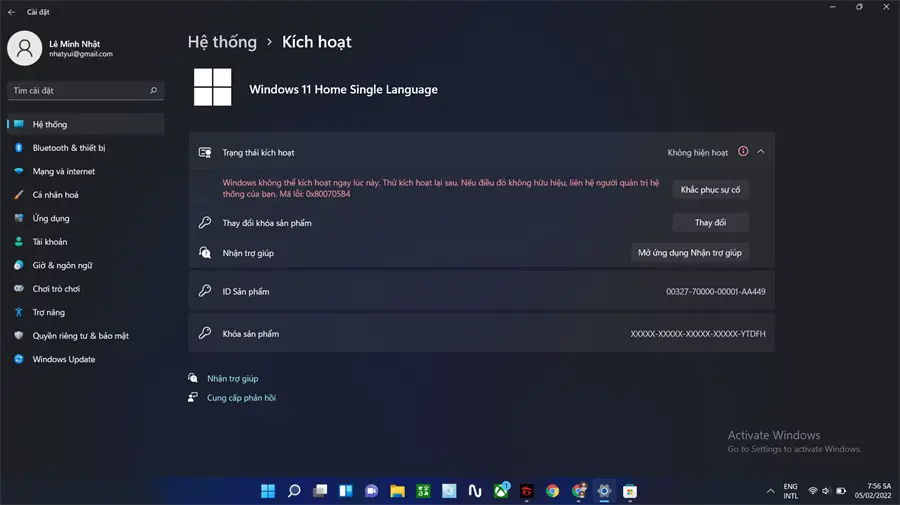Image resolution: width=900 pixels, height=505 pixels.
Task: Open Mạng và internet settings
Action: click(x=86, y=171)
